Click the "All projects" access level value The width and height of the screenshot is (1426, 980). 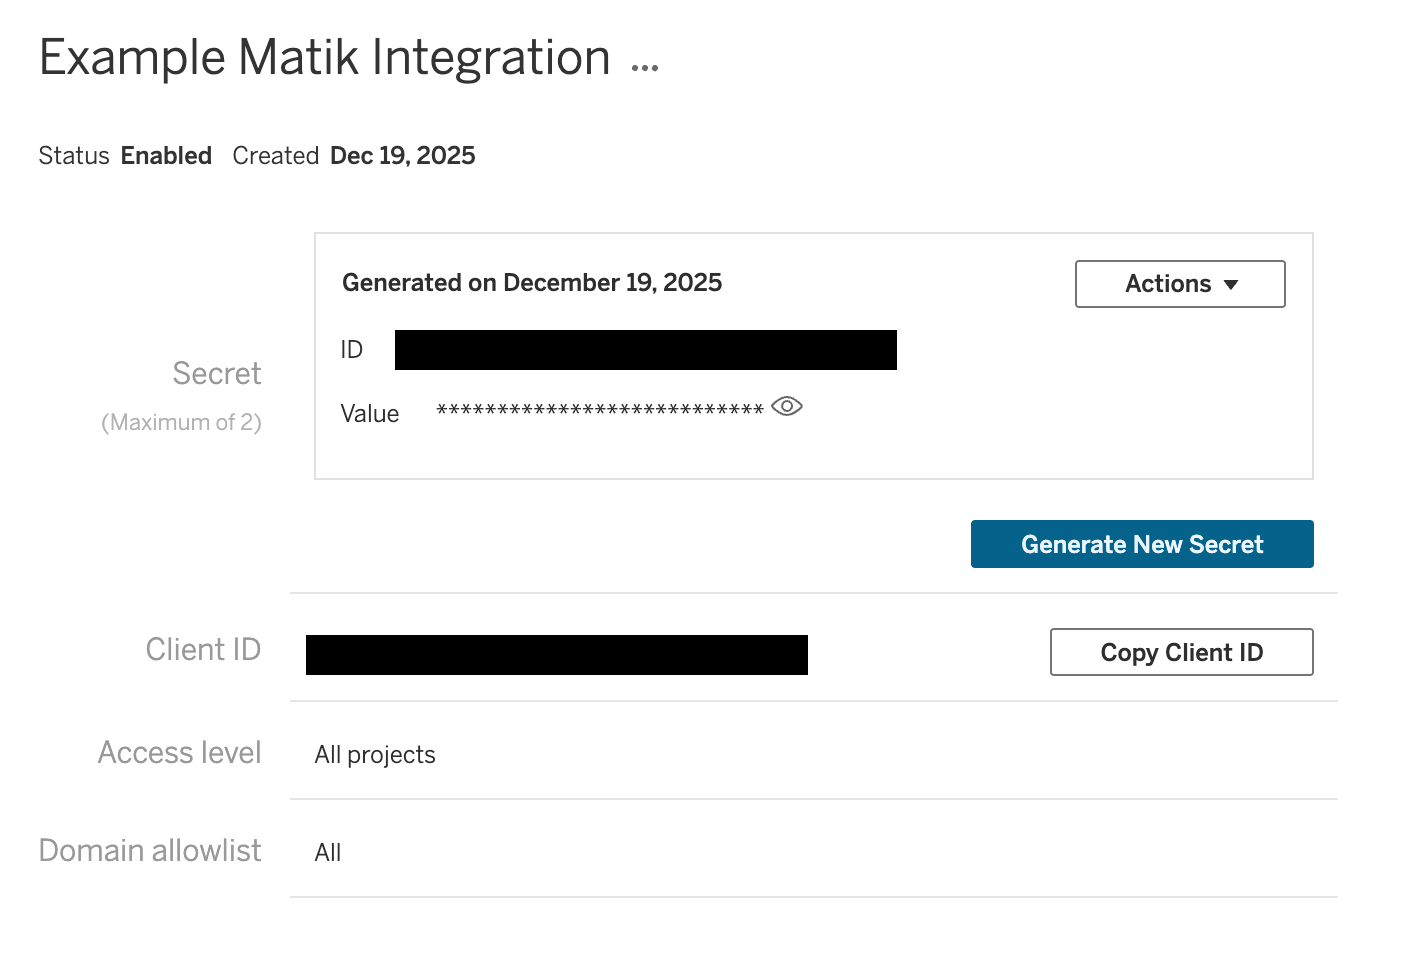tap(375, 755)
